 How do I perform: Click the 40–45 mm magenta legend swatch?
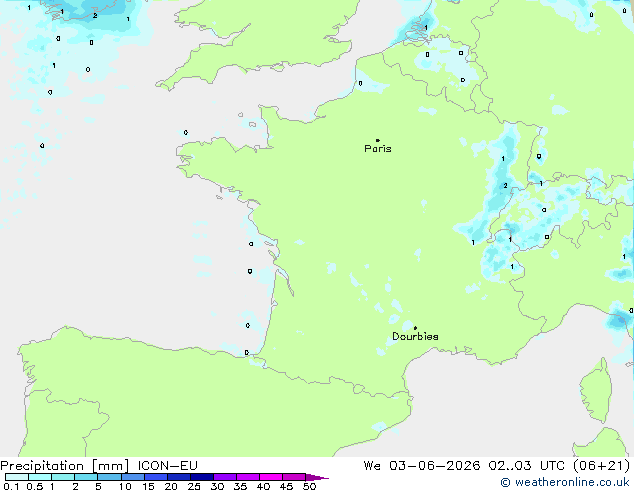pos(271,477)
